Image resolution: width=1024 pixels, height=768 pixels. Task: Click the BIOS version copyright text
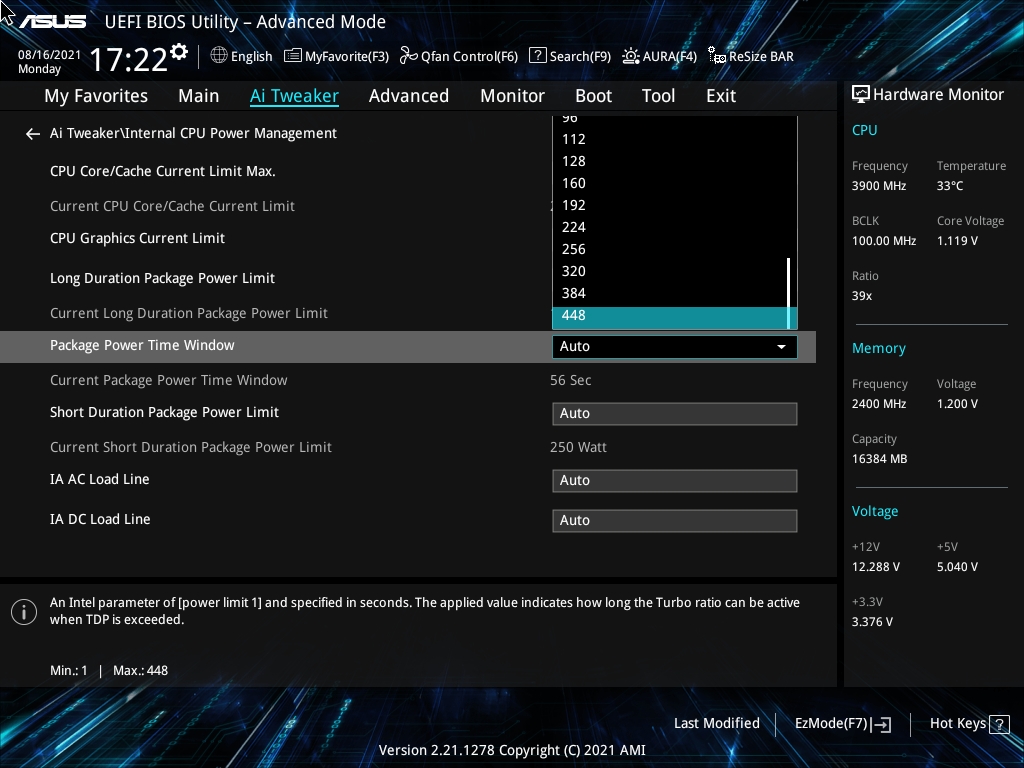pos(512,750)
